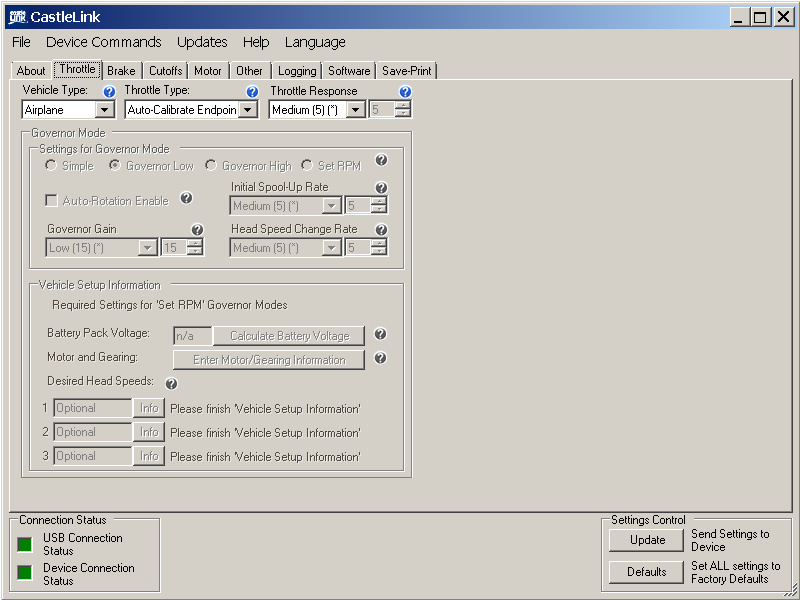Click the help icon next to Vehicle Type

click(x=110, y=92)
